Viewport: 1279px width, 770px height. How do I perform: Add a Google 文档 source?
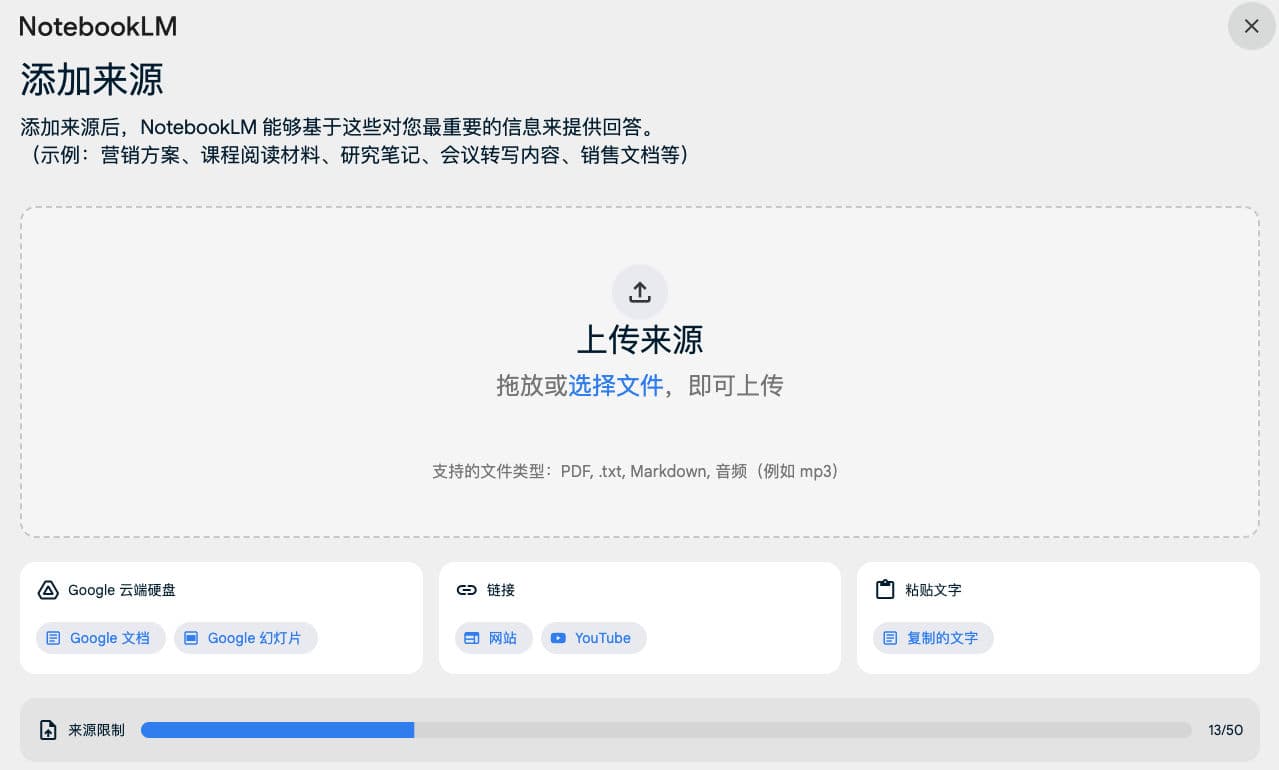[x=101, y=638]
